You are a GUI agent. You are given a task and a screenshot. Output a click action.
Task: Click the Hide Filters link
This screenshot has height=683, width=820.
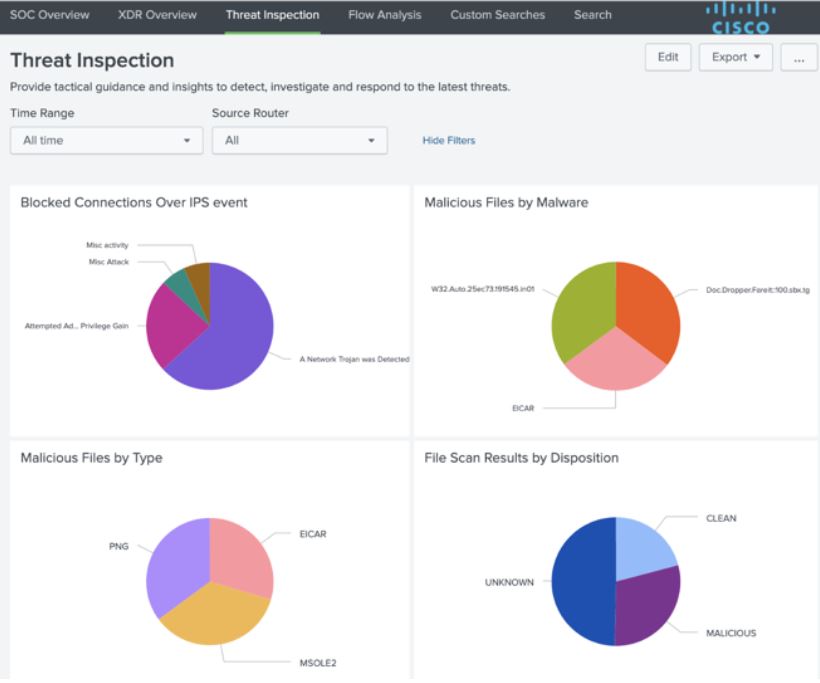click(x=449, y=141)
